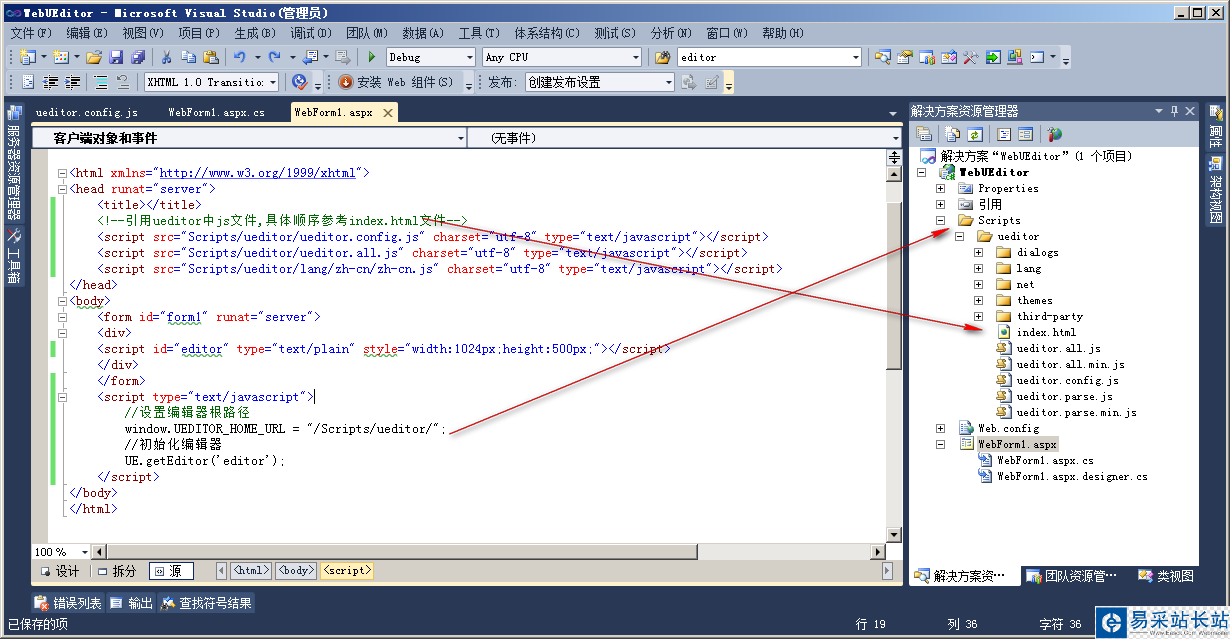Expand the Web.config node
Screen dimensions: 1230x639
tap(940, 428)
